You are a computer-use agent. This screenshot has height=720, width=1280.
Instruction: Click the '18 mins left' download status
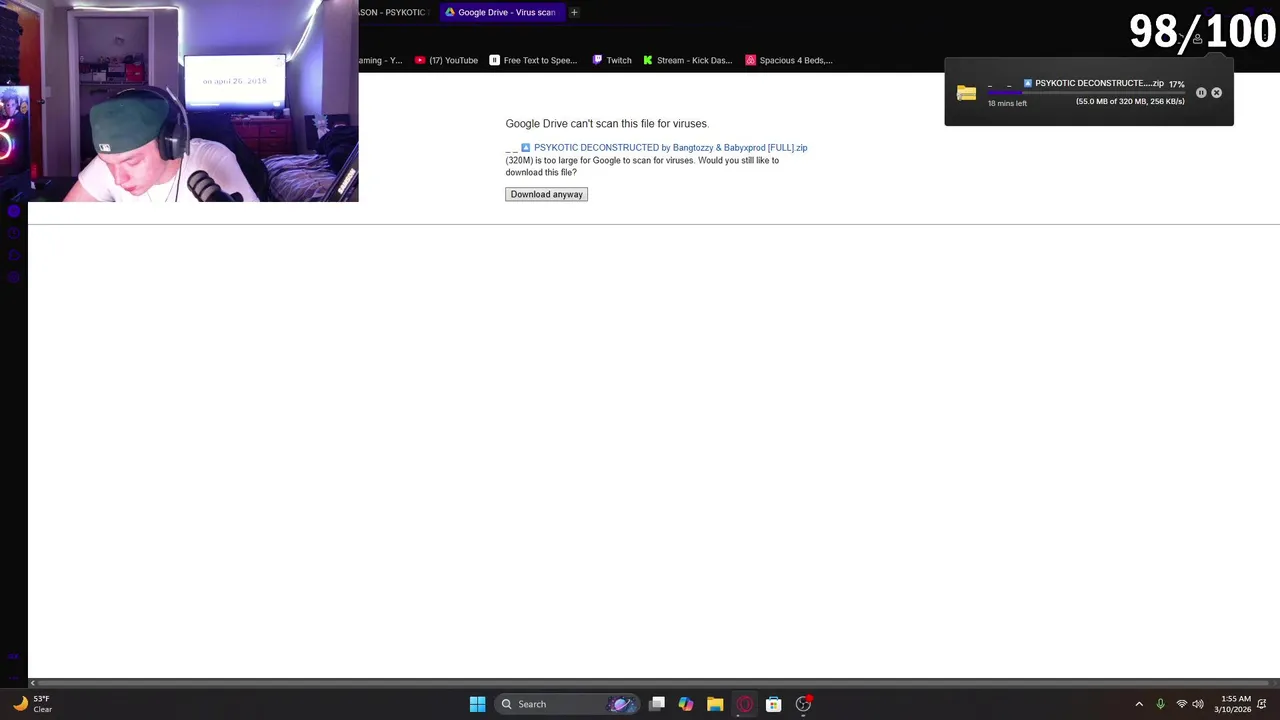point(1007,103)
